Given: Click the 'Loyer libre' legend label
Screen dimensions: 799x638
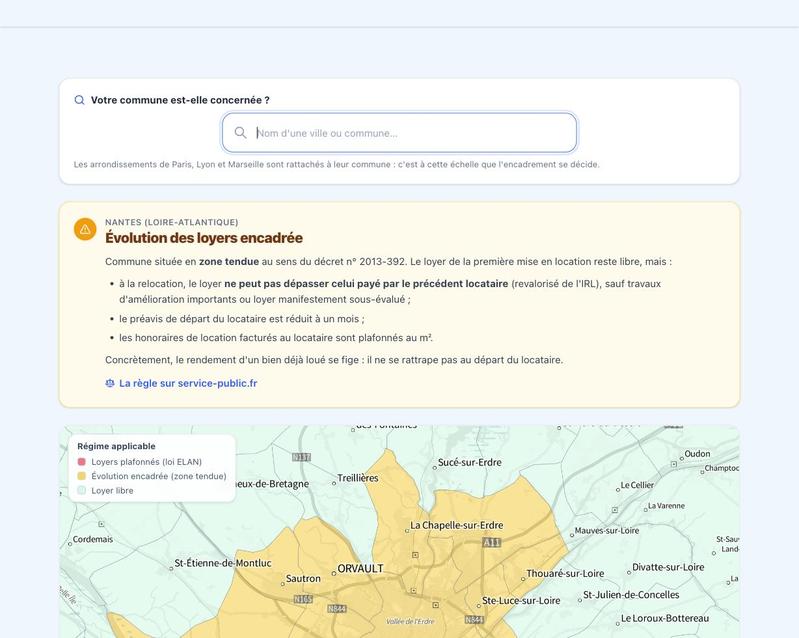Looking at the screenshot, I should [x=112, y=491].
